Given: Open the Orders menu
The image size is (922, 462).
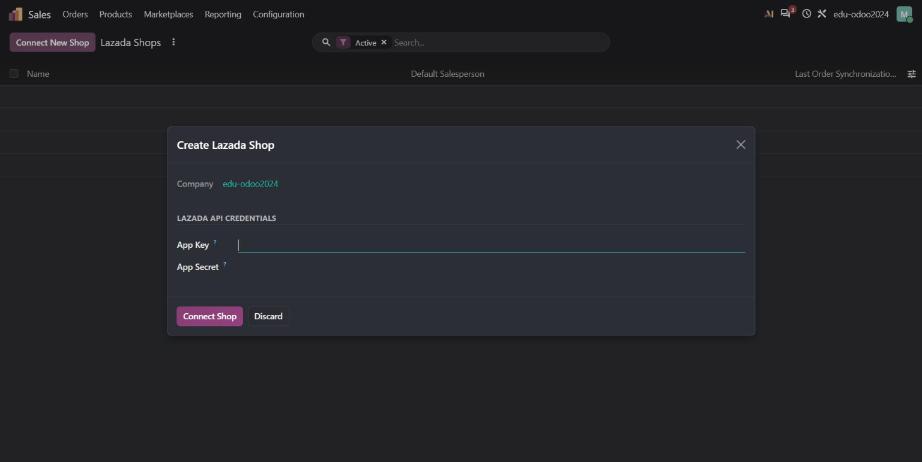Looking at the screenshot, I should [x=75, y=14].
